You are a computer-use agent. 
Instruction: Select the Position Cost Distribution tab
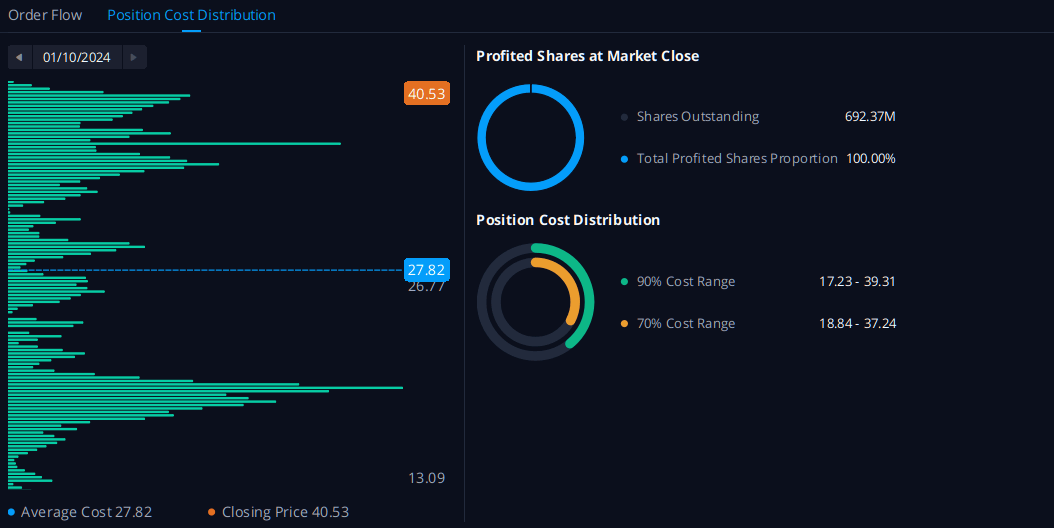[191, 15]
